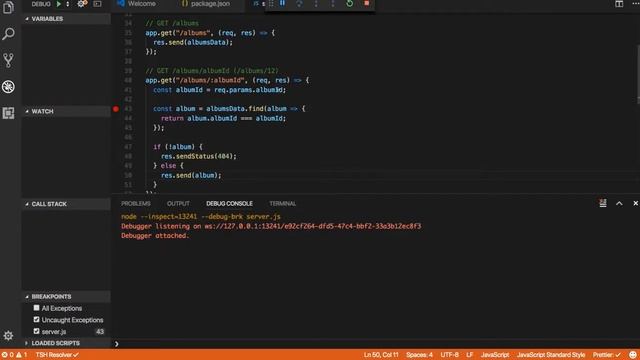Click Step Out in debug toolbar

(x=333, y=3)
